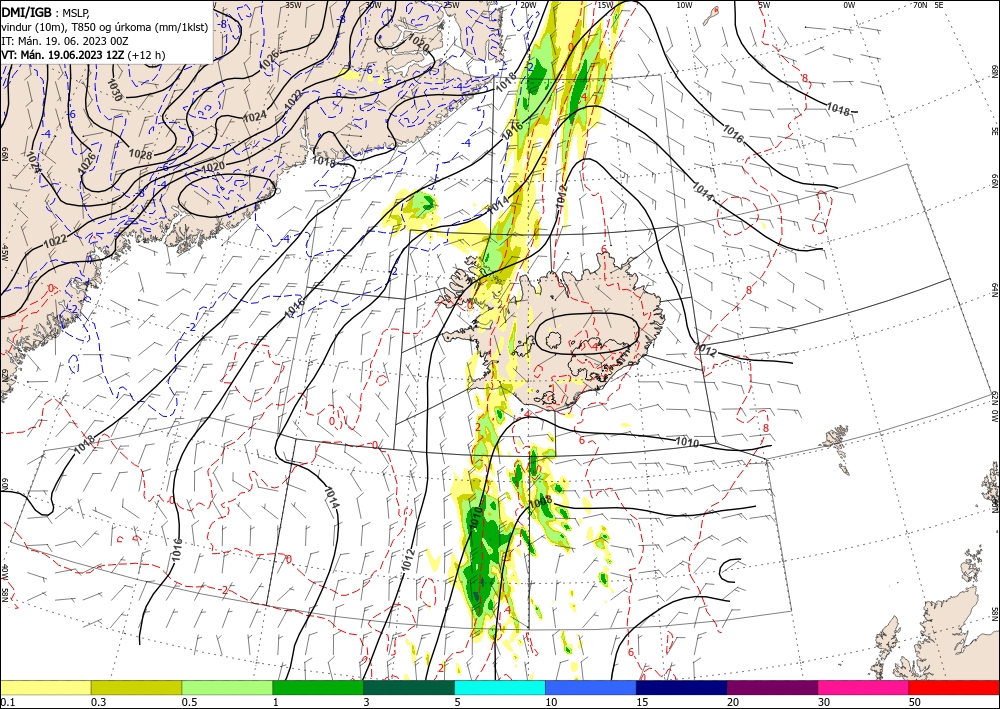Click the '10W' longitude label at top
Screen dimensions: 1000x709
click(684, 5)
